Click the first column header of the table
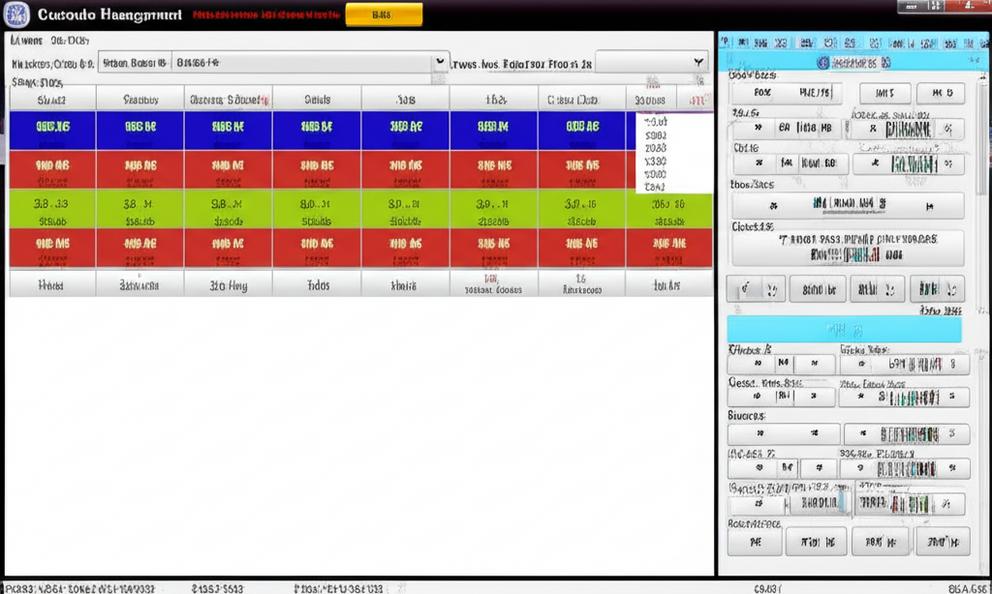Viewport: 992px width, 594px height. pos(52,99)
